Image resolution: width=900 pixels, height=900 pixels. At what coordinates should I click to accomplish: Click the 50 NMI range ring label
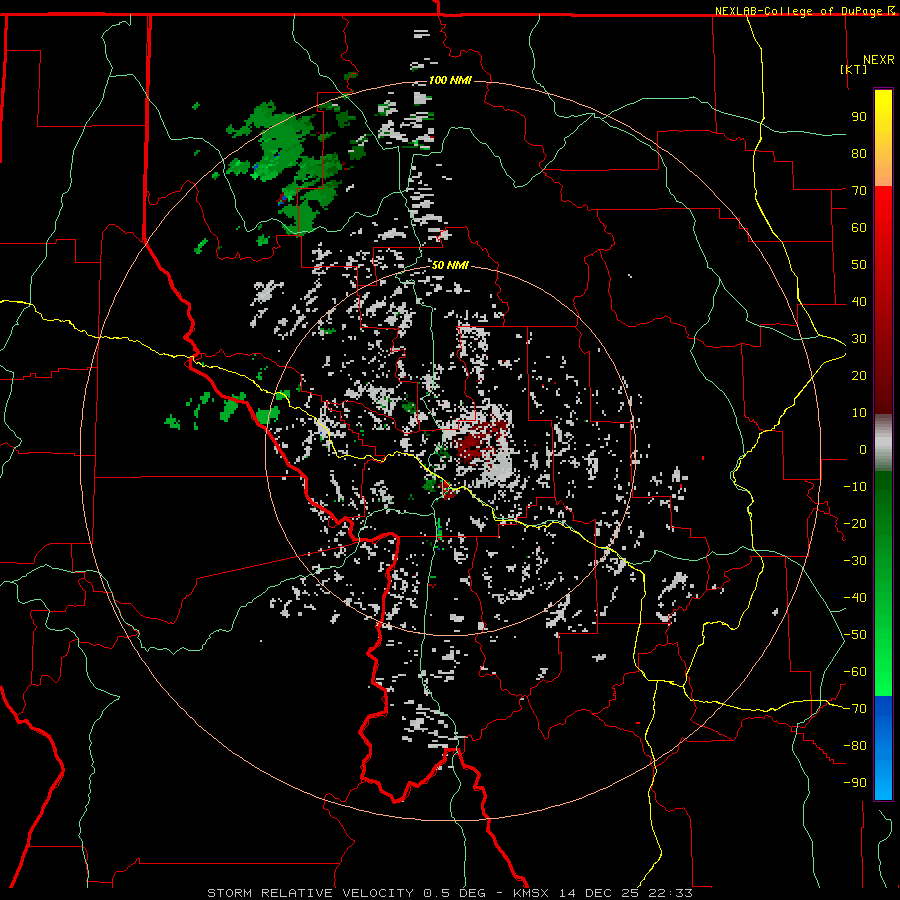click(x=450, y=265)
